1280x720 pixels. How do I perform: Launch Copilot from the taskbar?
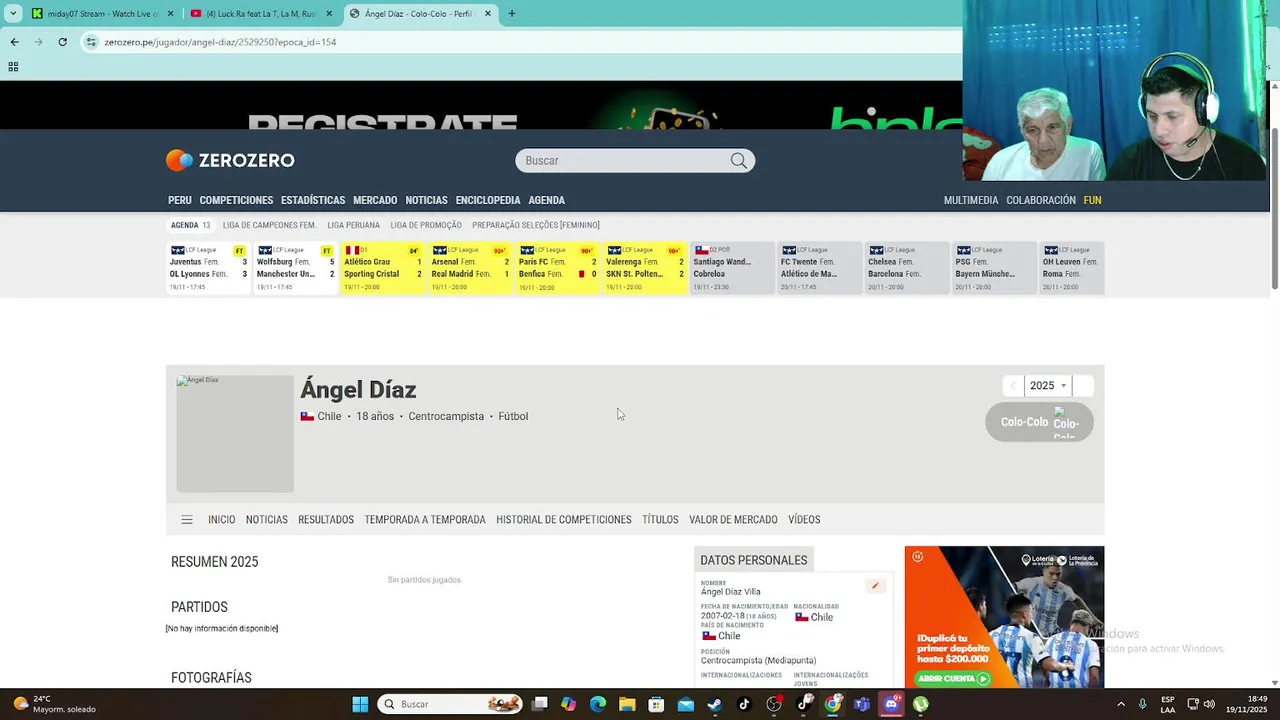[x=569, y=704]
